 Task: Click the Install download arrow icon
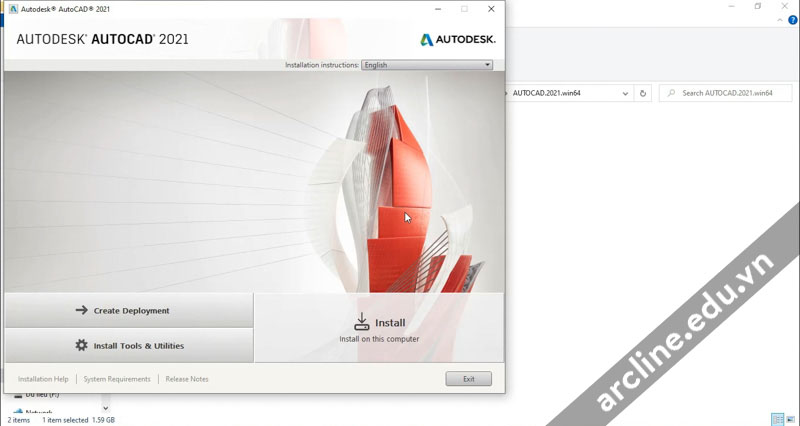tap(362, 322)
